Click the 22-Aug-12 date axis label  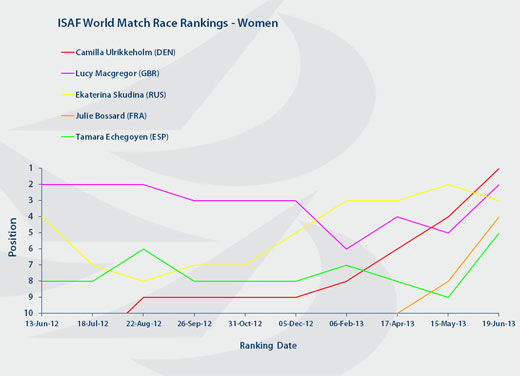(x=144, y=324)
